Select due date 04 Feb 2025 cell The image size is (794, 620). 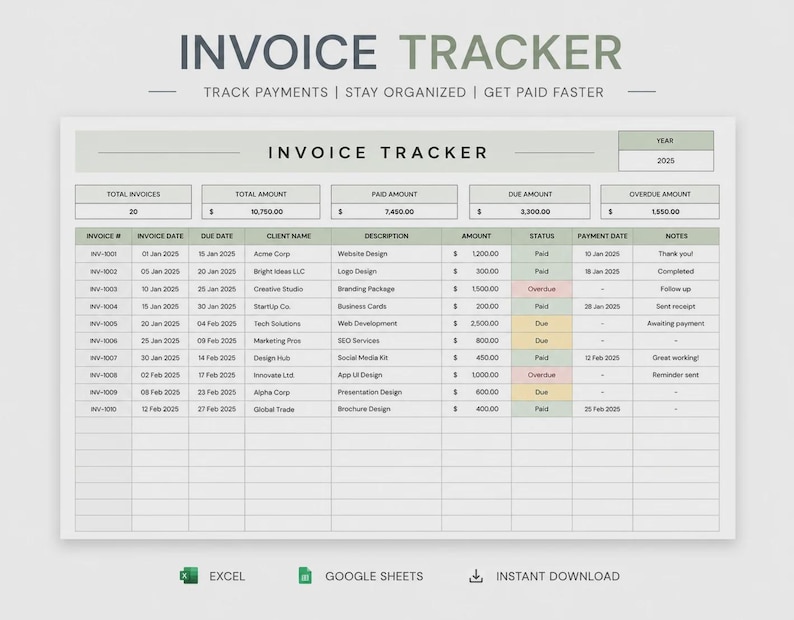(x=217, y=324)
